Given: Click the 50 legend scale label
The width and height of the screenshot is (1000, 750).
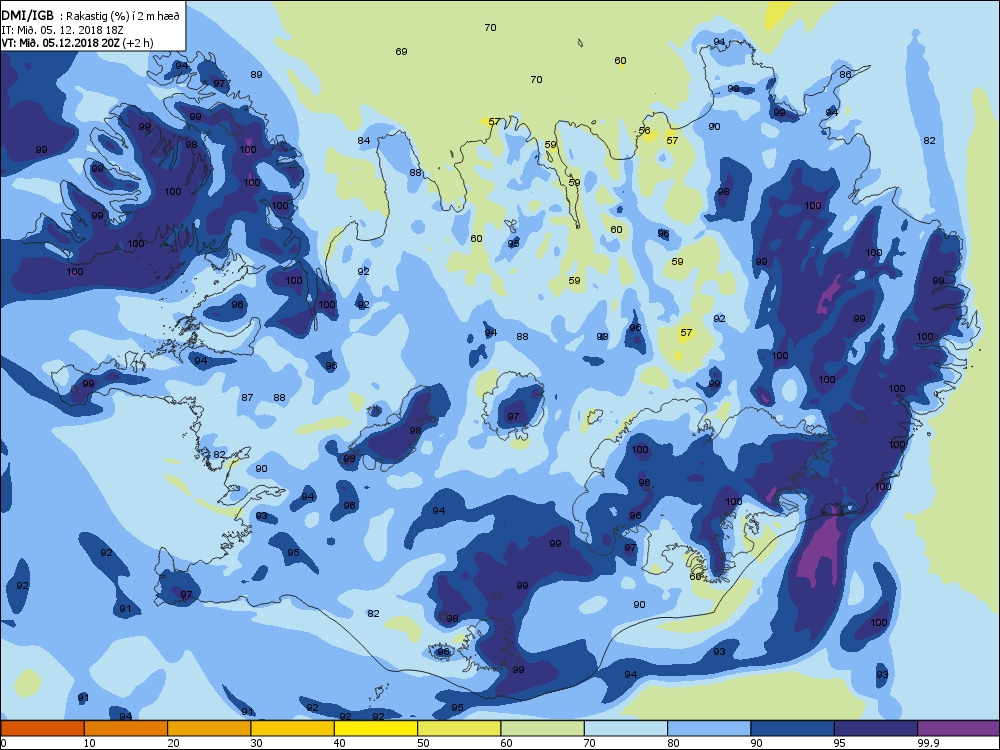Looking at the screenshot, I should (423, 743).
